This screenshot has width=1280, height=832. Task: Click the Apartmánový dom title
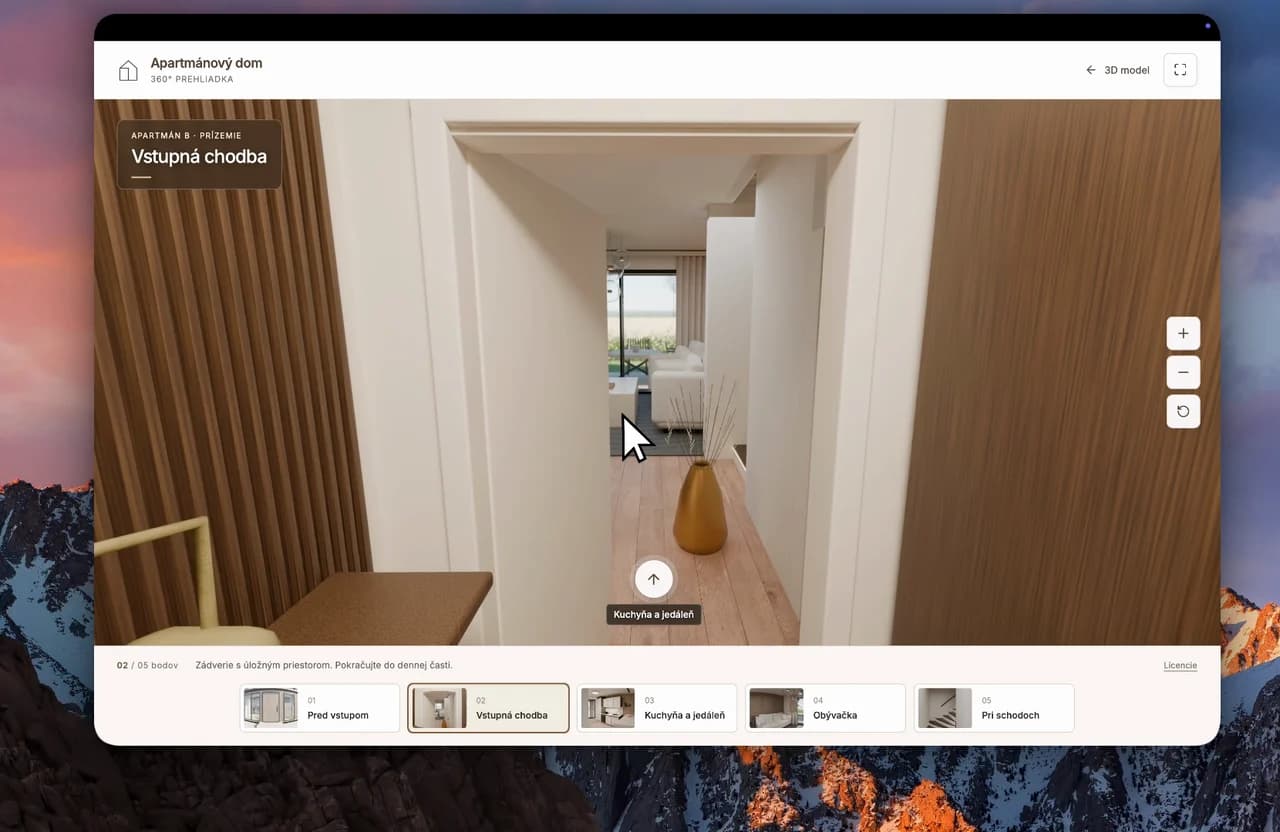(x=207, y=63)
